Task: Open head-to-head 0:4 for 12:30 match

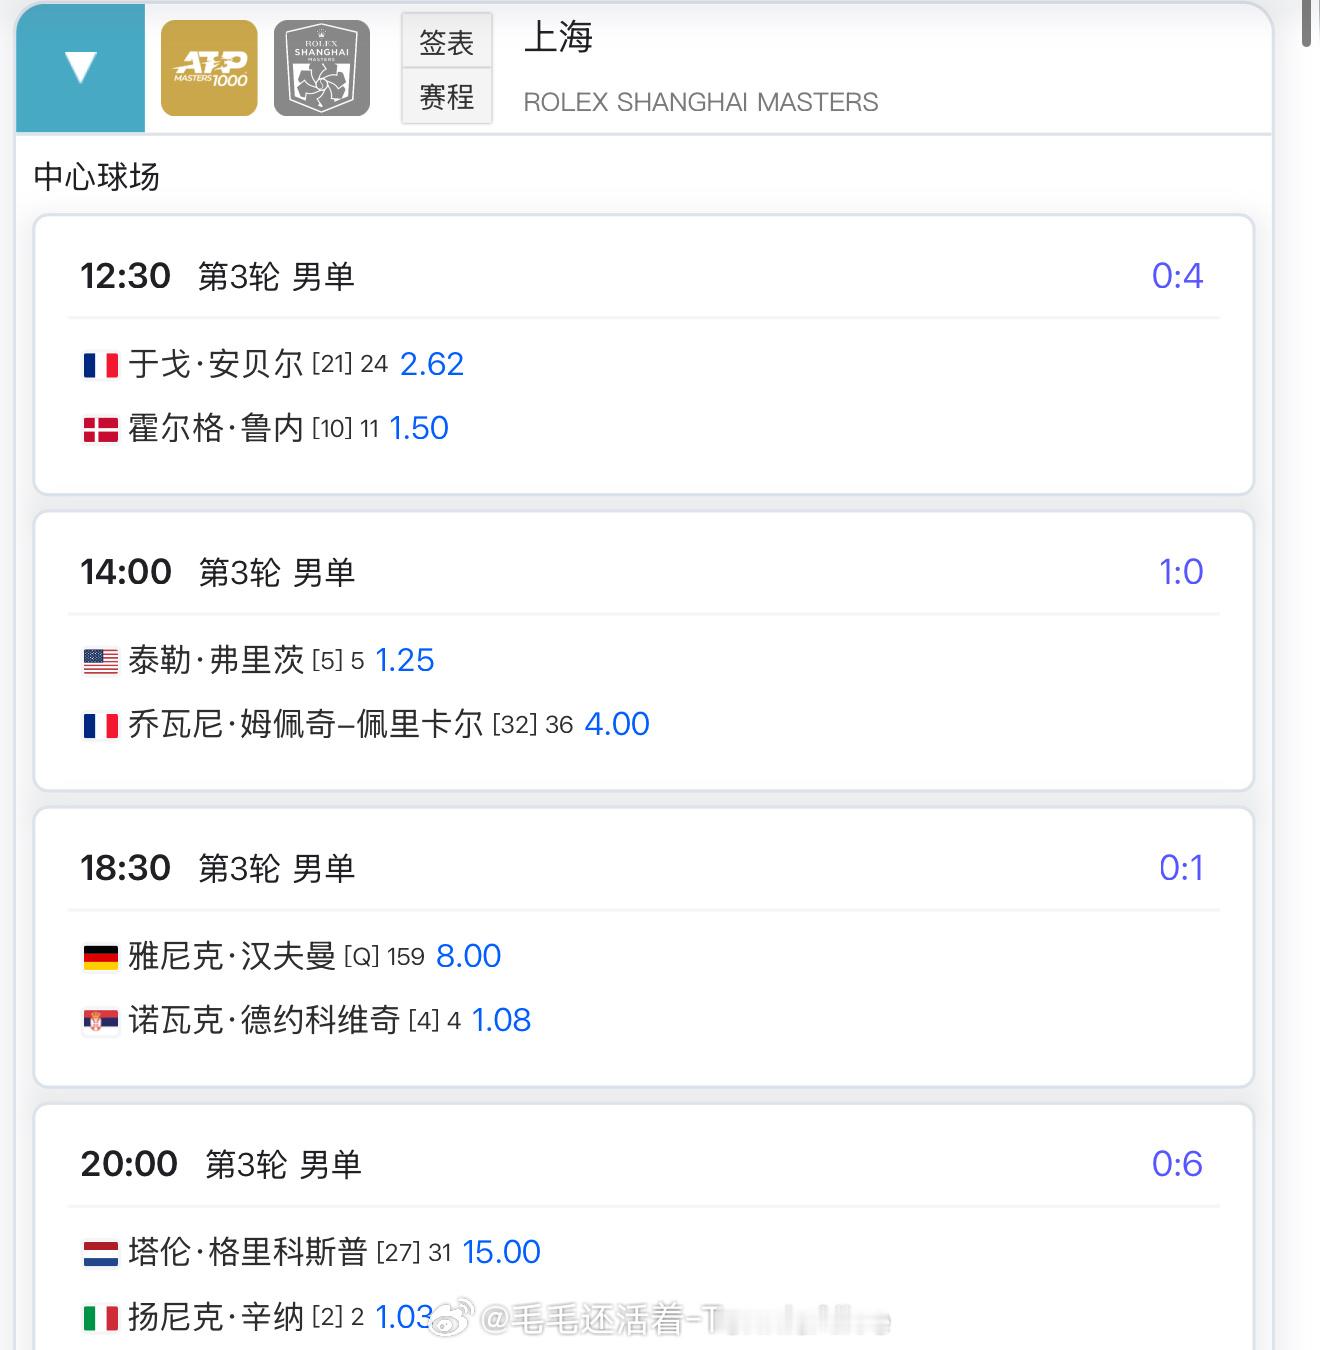Action: point(1177,276)
